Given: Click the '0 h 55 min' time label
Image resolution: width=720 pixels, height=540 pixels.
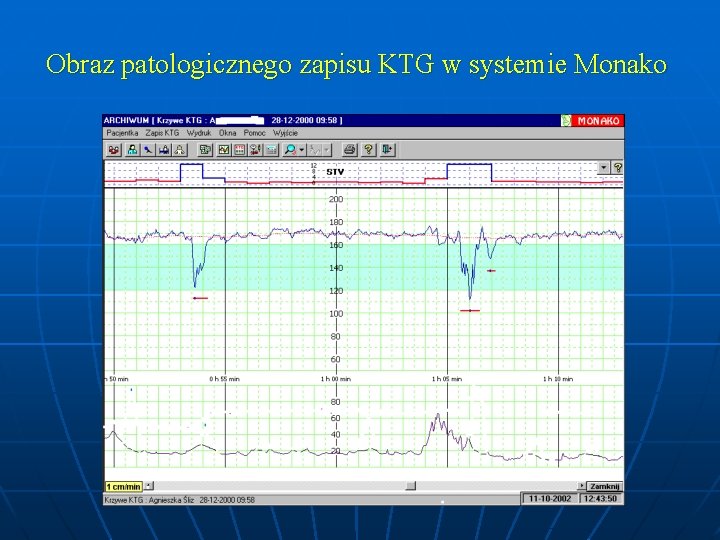Looking at the screenshot, I should (225, 379).
